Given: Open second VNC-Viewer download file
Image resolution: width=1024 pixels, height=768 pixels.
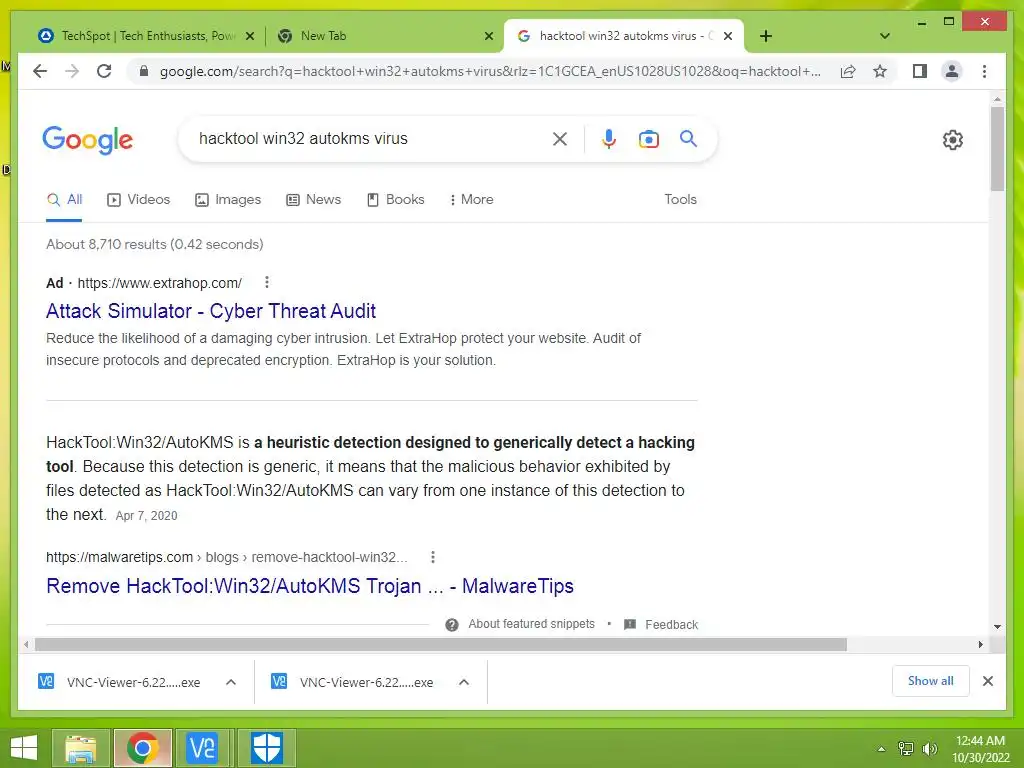Looking at the screenshot, I should click(353, 682).
